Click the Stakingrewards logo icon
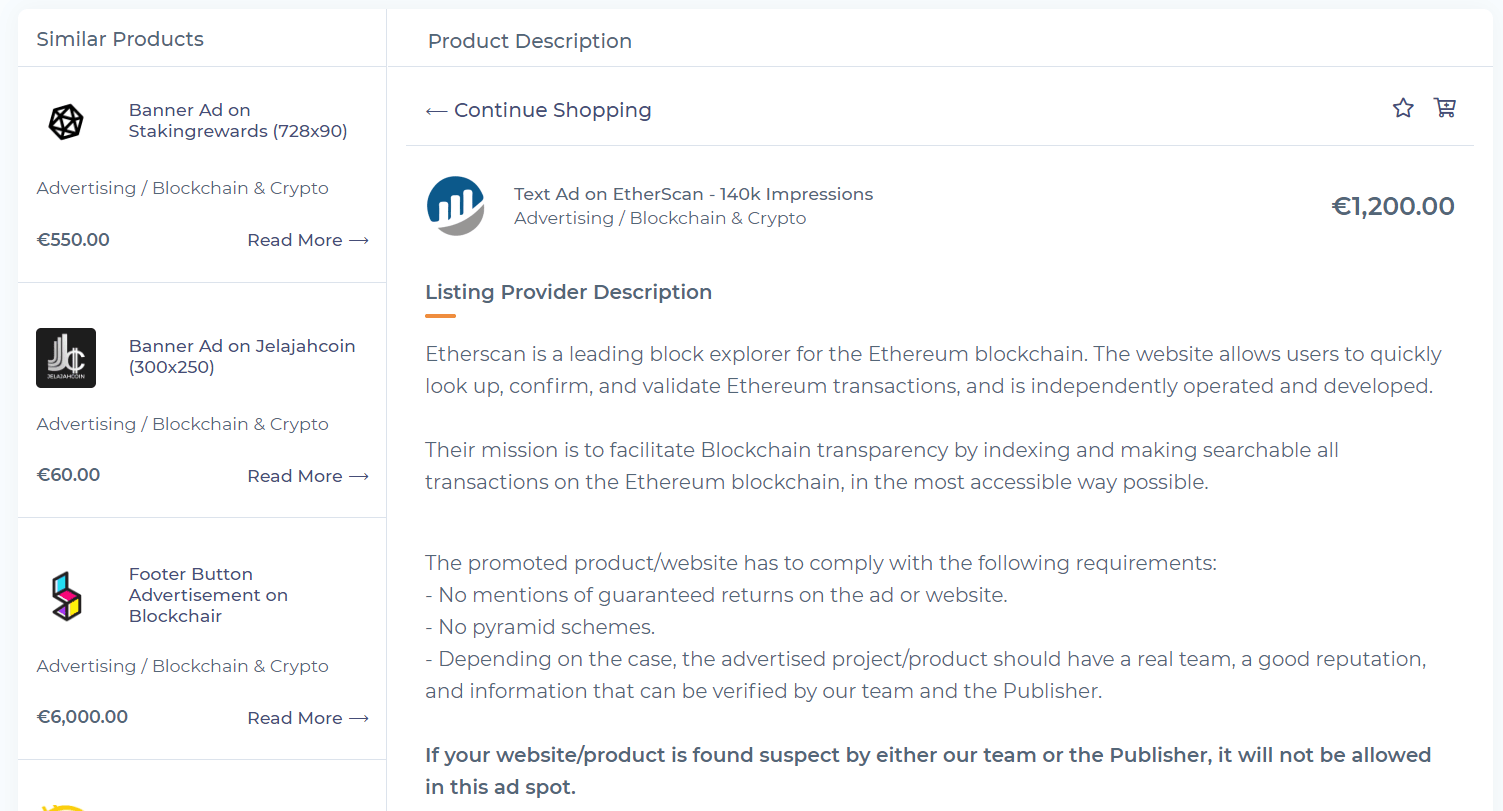The height and width of the screenshot is (811, 1503). [x=66, y=122]
